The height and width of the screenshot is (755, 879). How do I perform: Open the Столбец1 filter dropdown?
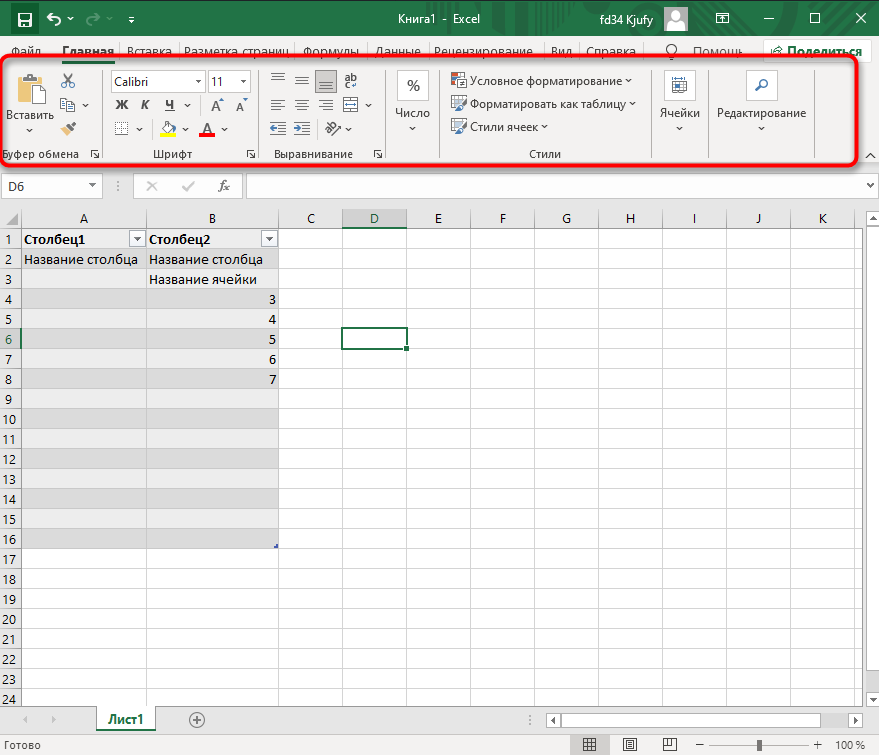coord(137,239)
